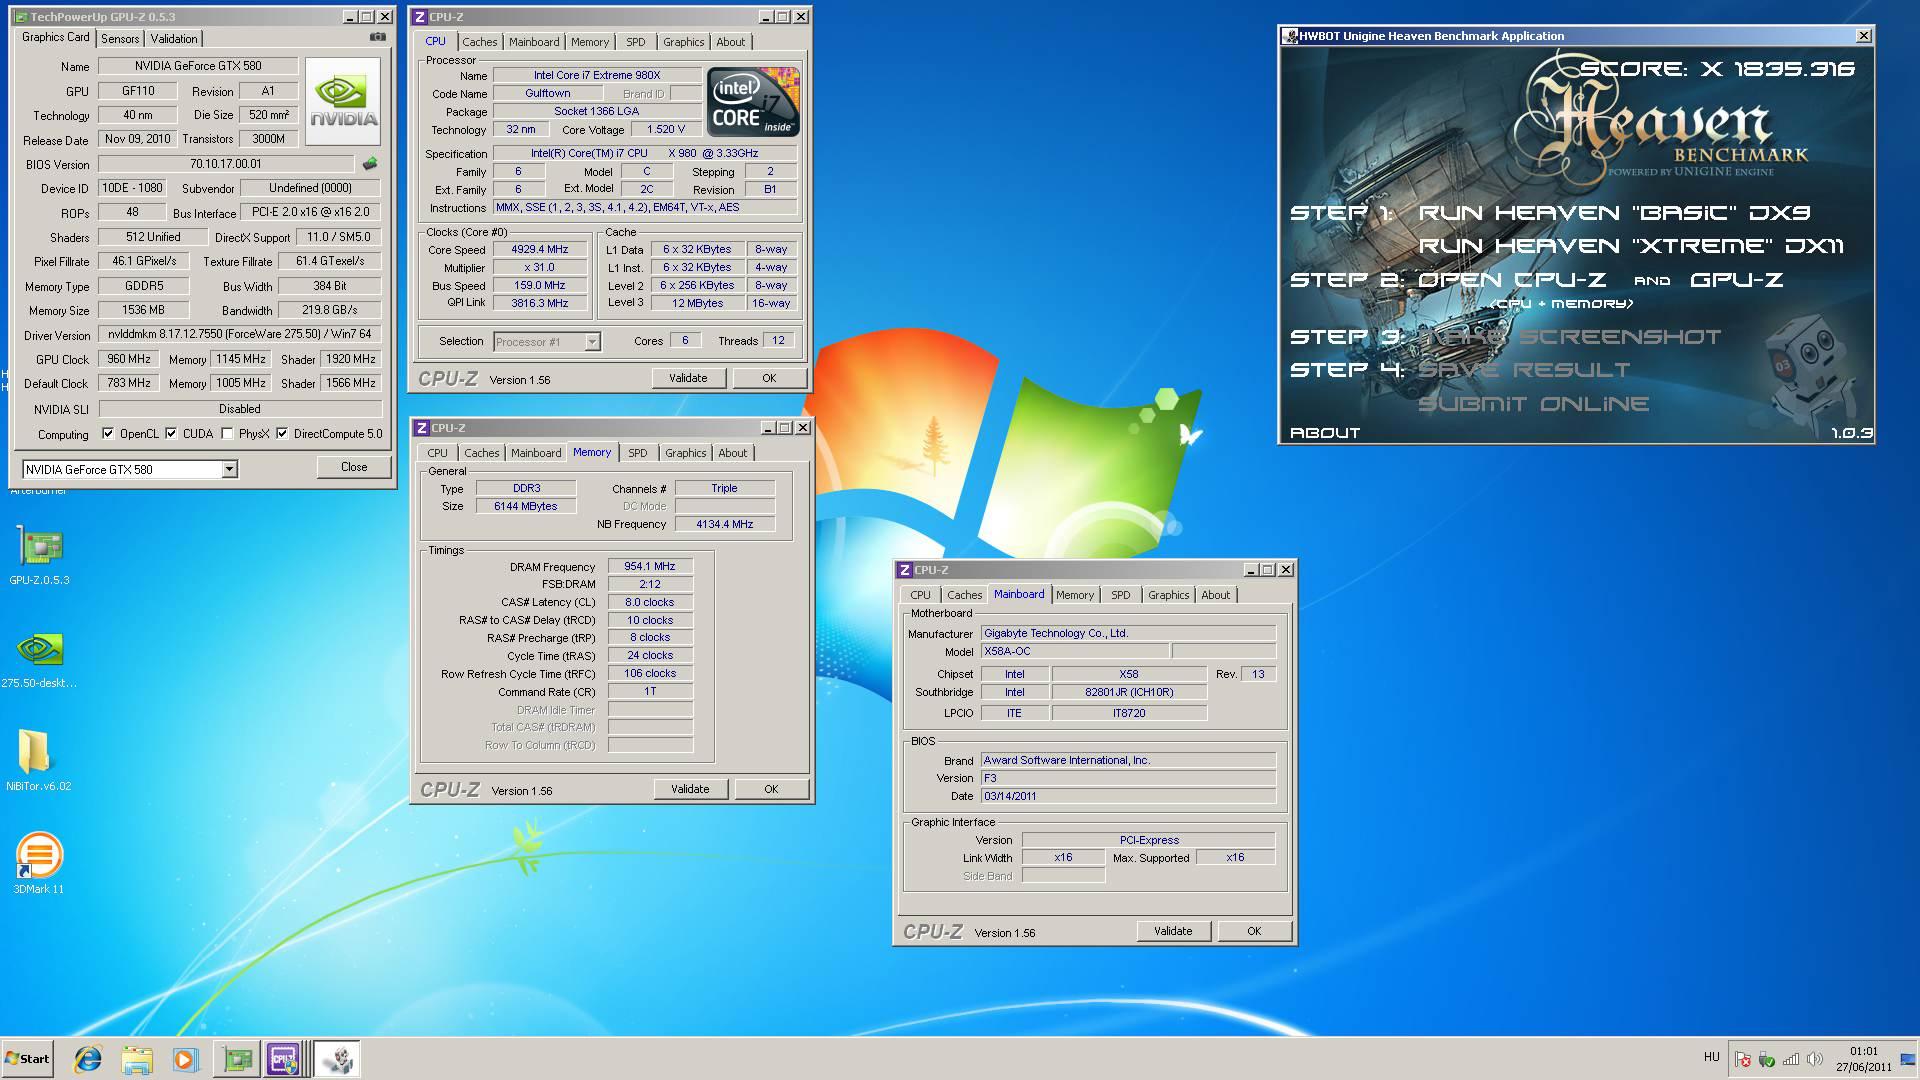
Task: Open Windows Explorer from the taskbar
Action: coord(137,1059)
